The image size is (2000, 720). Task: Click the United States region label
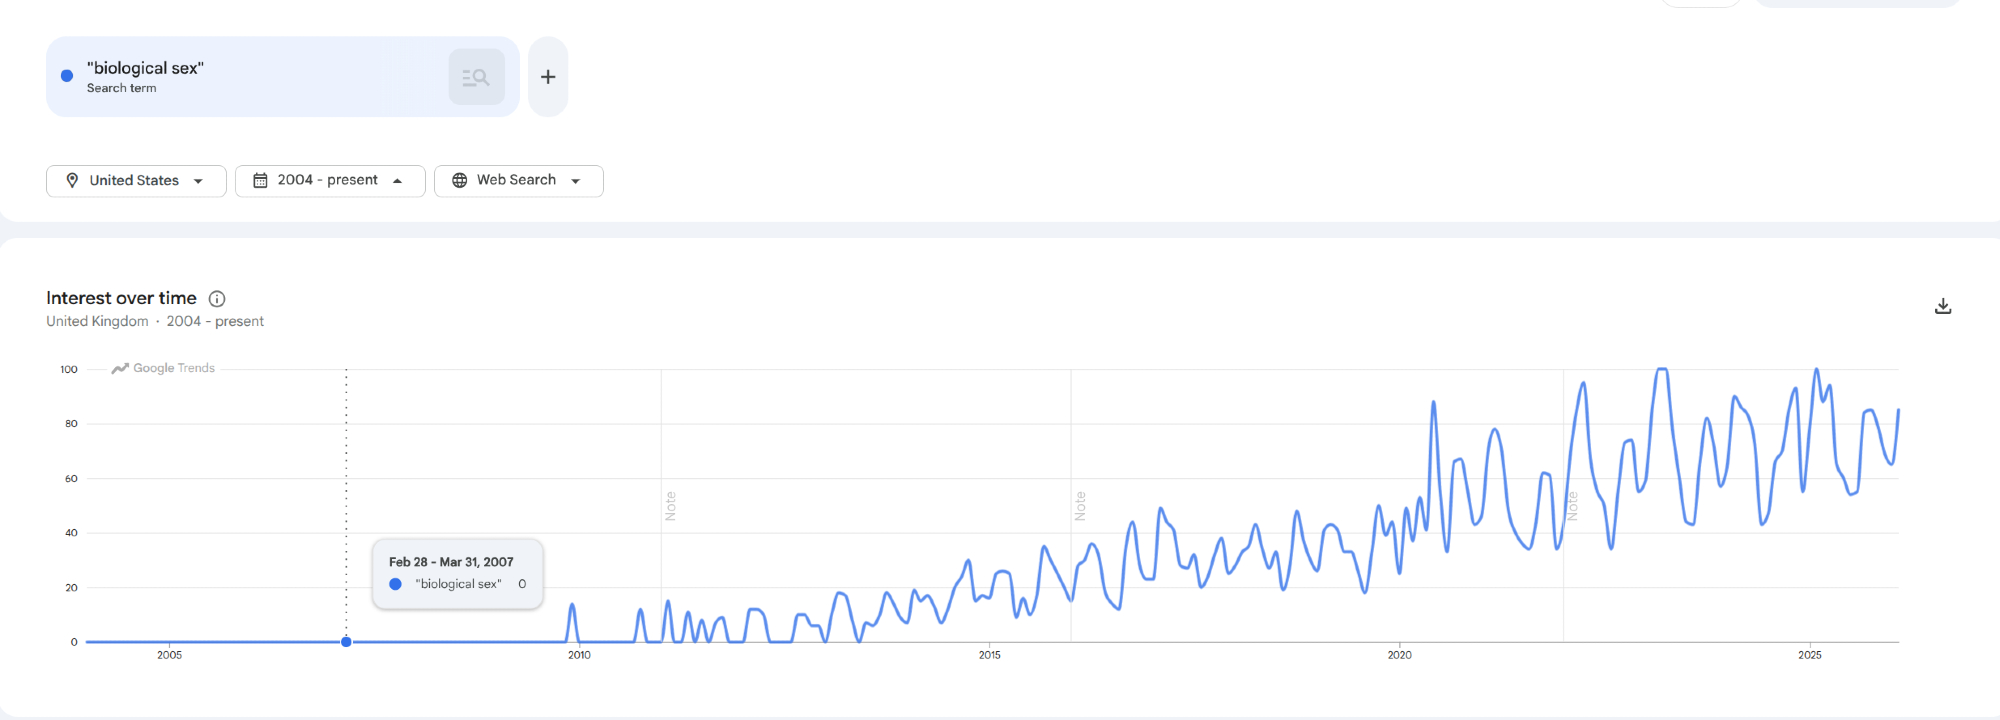click(134, 181)
